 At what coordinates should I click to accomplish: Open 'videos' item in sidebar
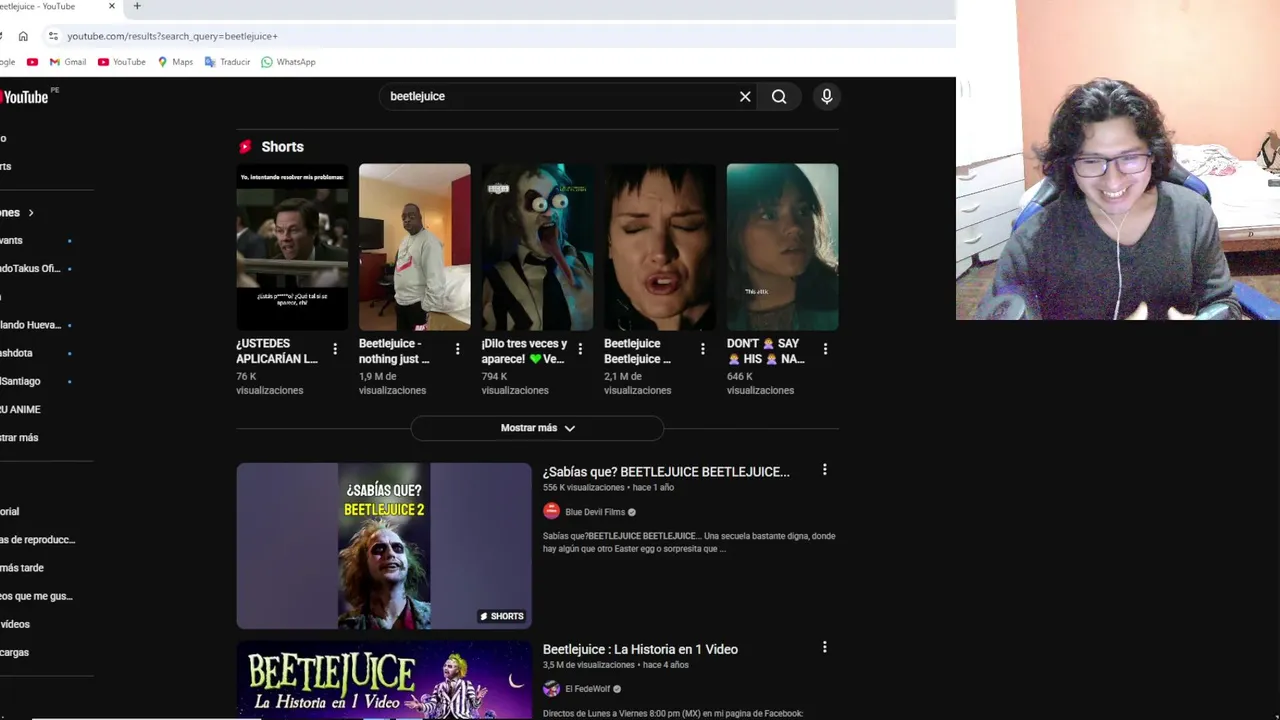point(15,624)
